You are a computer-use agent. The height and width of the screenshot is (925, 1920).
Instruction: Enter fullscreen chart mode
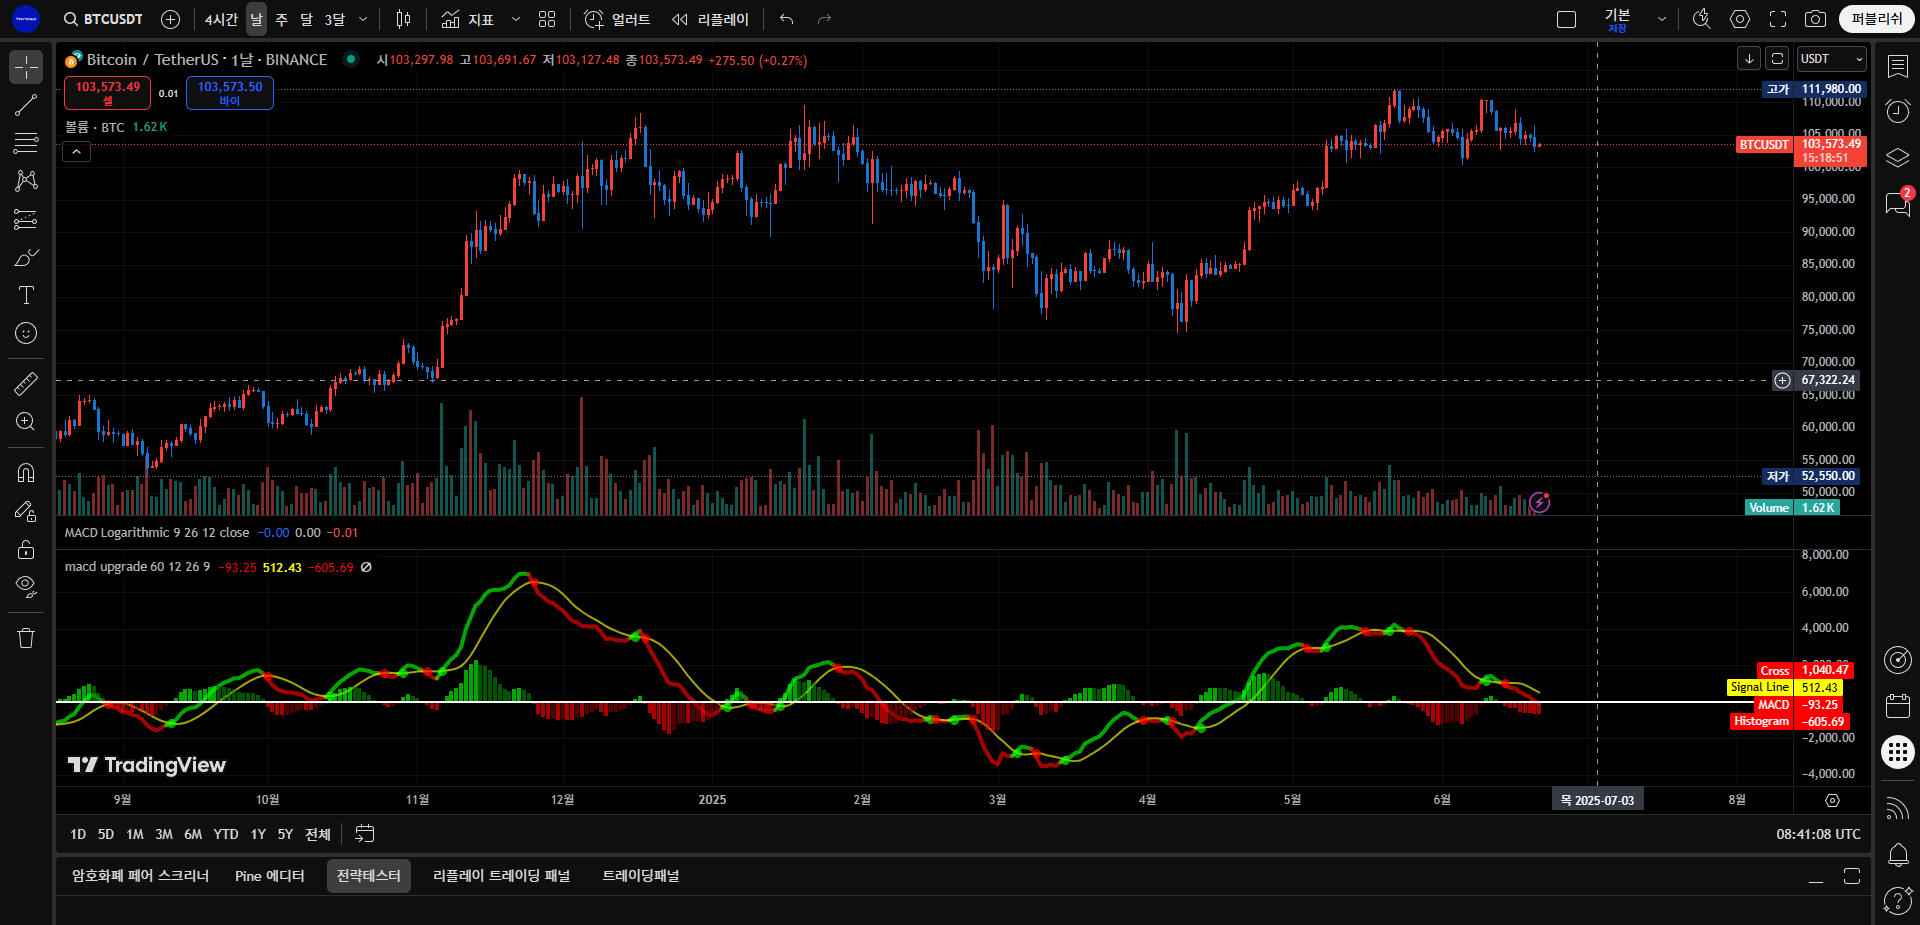point(1778,19)
